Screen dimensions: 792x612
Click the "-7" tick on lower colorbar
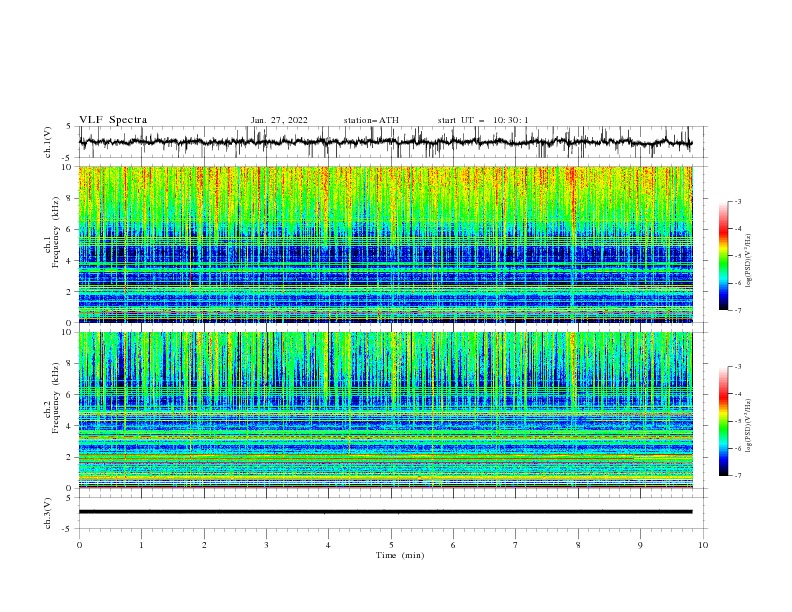coord(737,476)
